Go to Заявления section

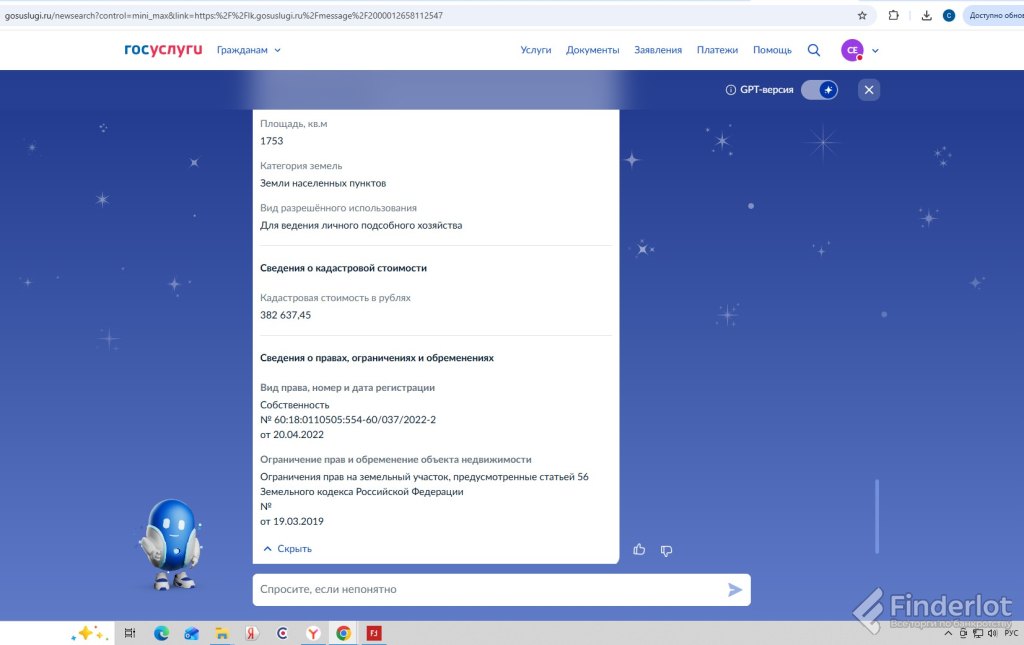point(658,50)
